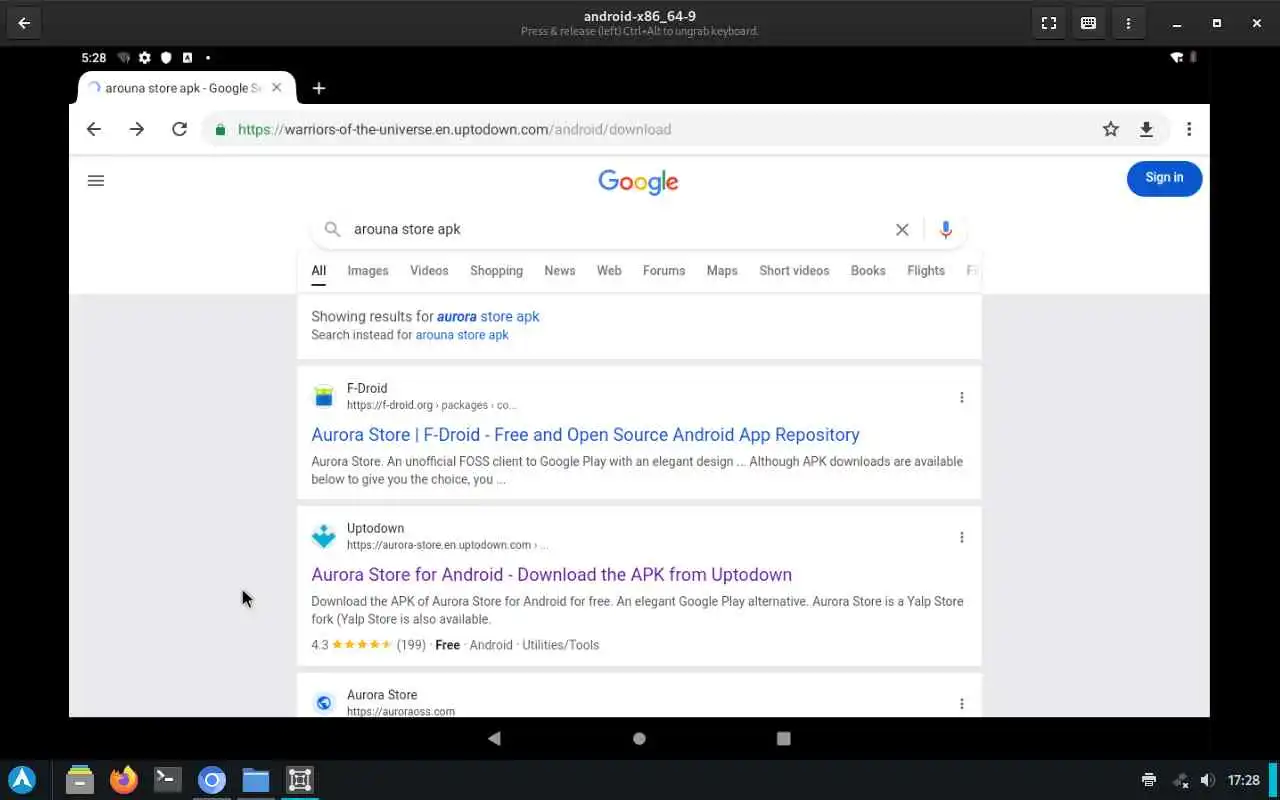The image size is (1280, 800).
Task: Switch to the Maps tab
Action: tap(722, 271)
